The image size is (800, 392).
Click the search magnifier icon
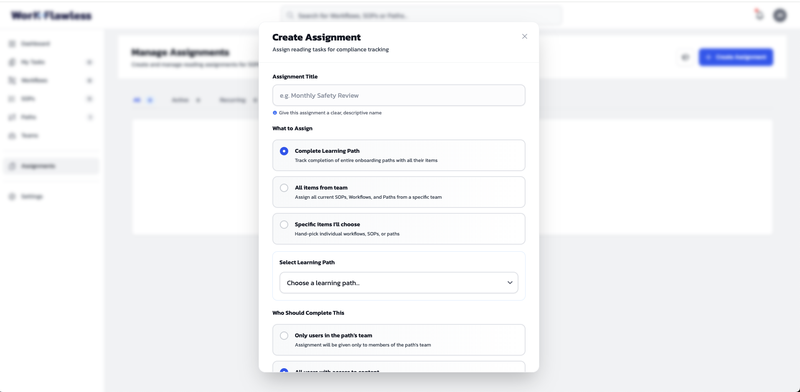290,16
